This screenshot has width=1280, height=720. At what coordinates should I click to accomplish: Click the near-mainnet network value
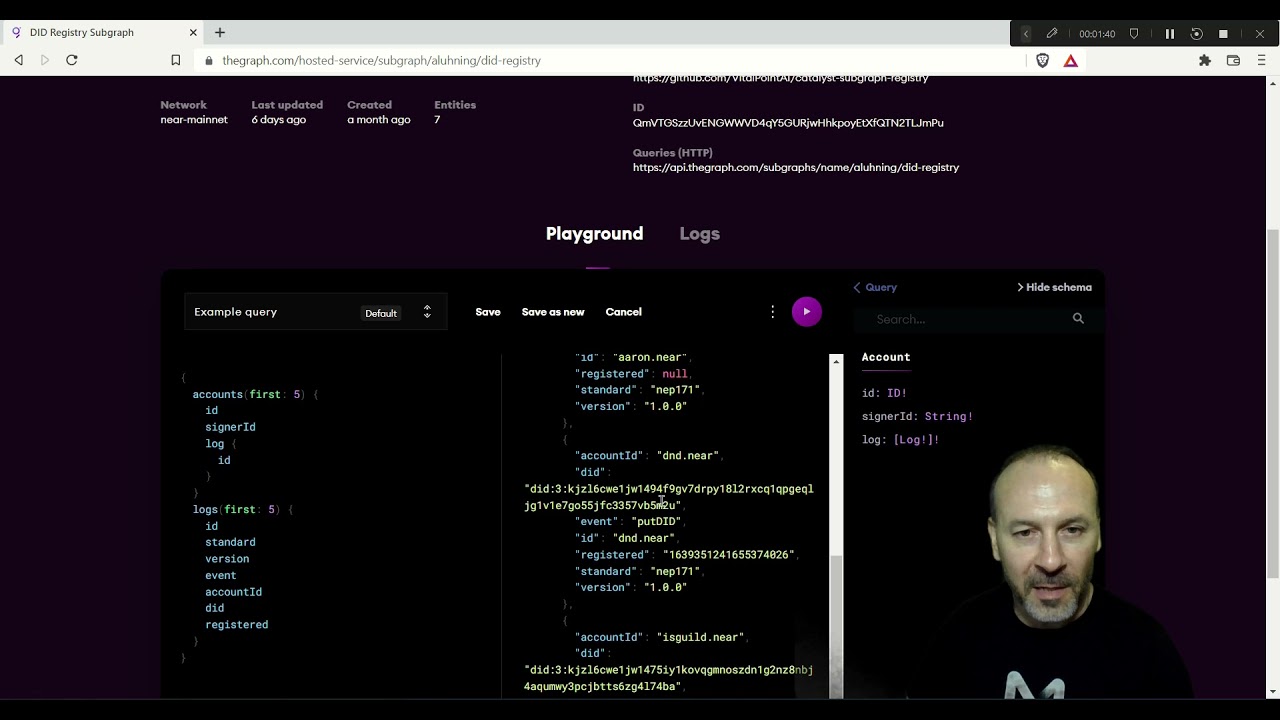click(x=194, y=120)
